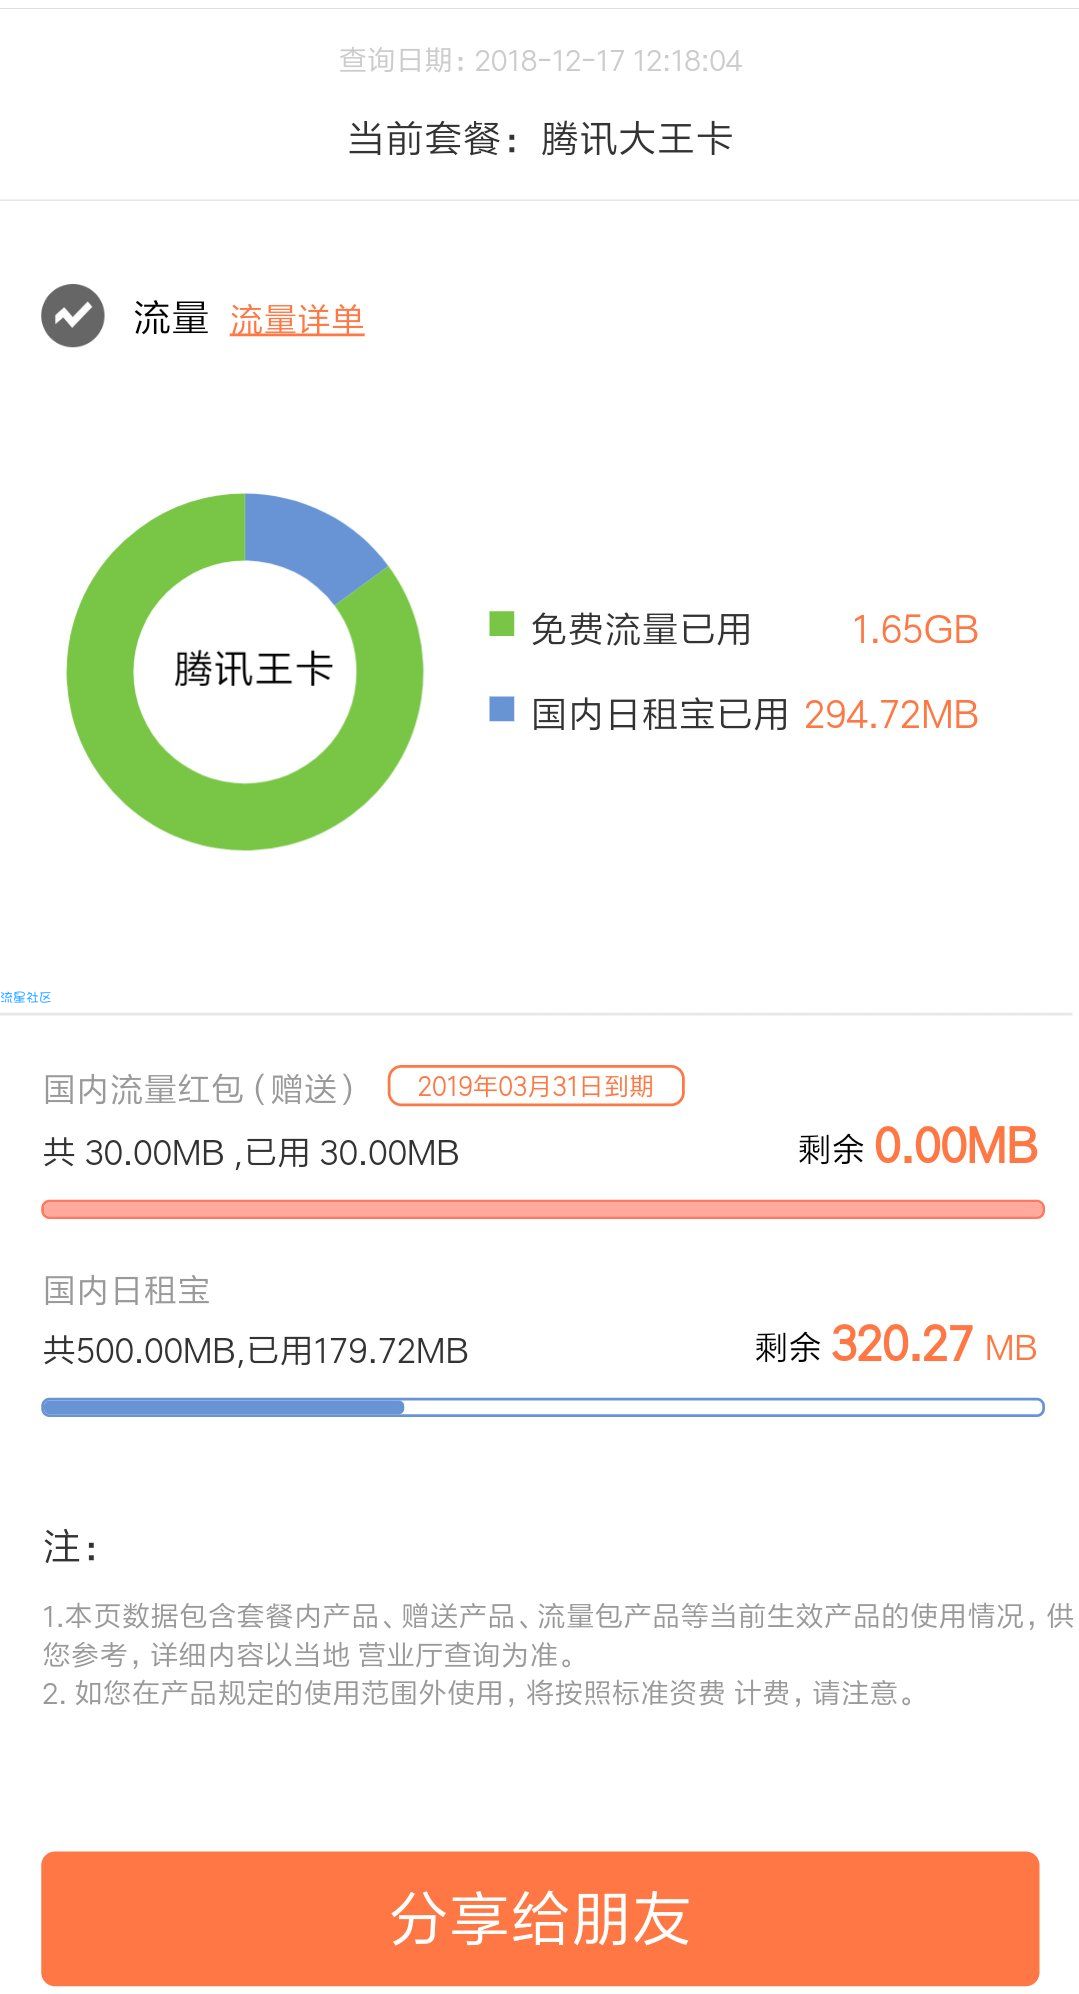This screenshot has width=1079, height=1994.
Task: Click the 当前套餐：腾讯大王卡 heading
Action: click(540, 139)
